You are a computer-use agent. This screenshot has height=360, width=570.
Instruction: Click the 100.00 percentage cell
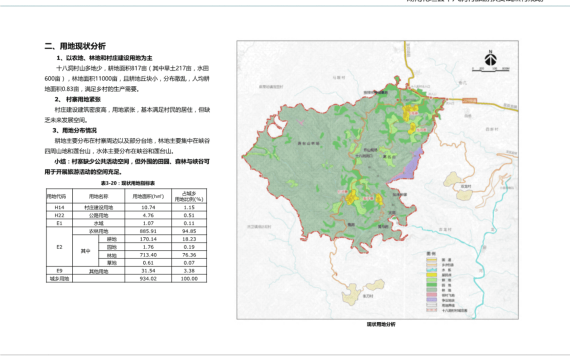[x=189, y=279]
